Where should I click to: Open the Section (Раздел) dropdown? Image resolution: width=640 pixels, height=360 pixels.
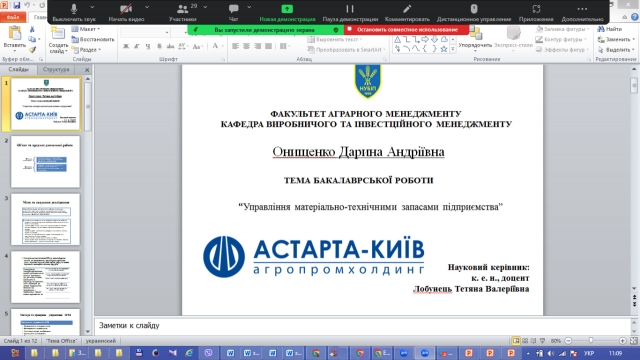click(86, 50)
